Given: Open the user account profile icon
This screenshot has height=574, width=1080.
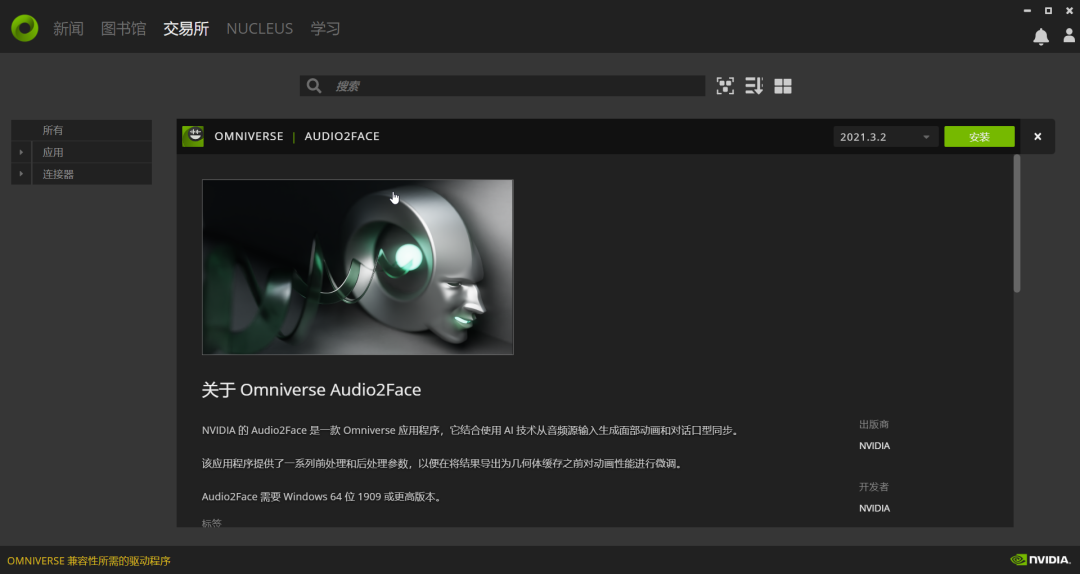Looking at the screenshot, I should click(1070, 36).
